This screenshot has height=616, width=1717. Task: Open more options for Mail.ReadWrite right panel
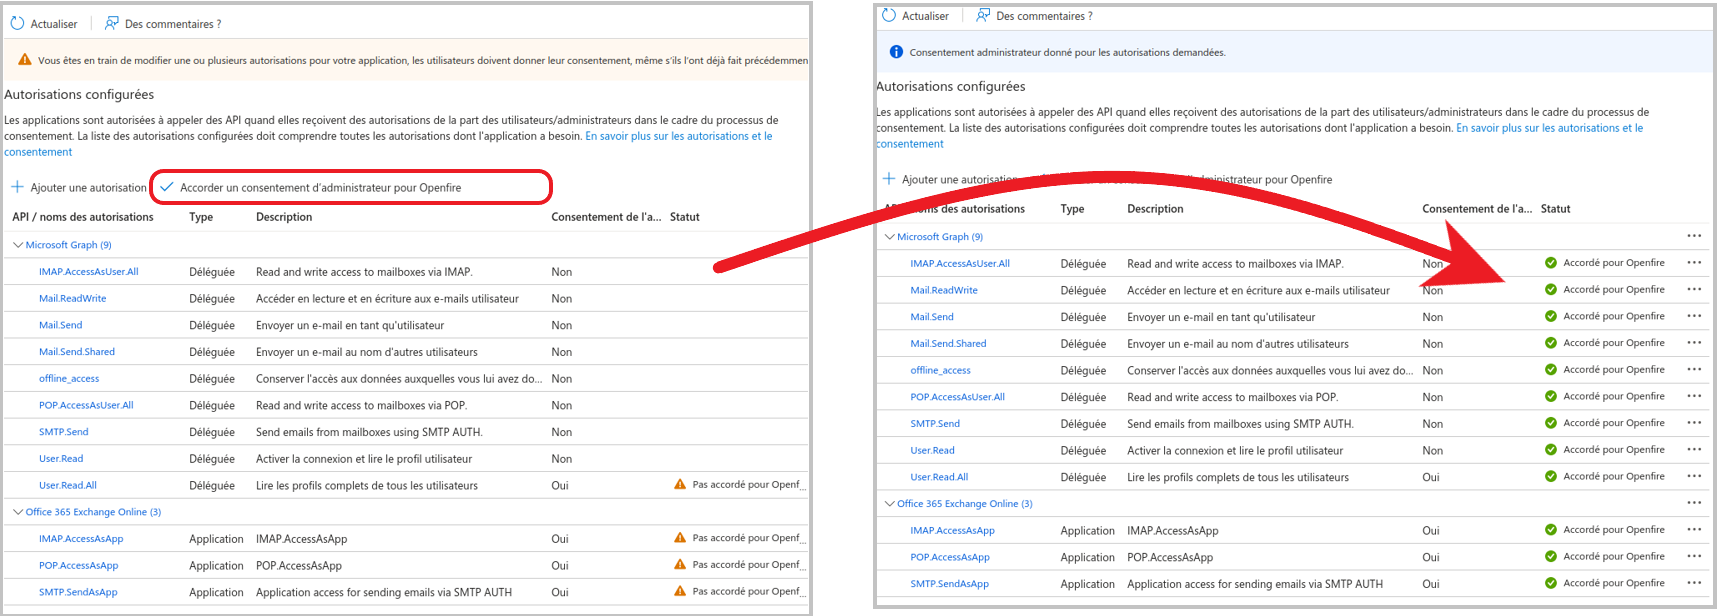[1694, 290]
